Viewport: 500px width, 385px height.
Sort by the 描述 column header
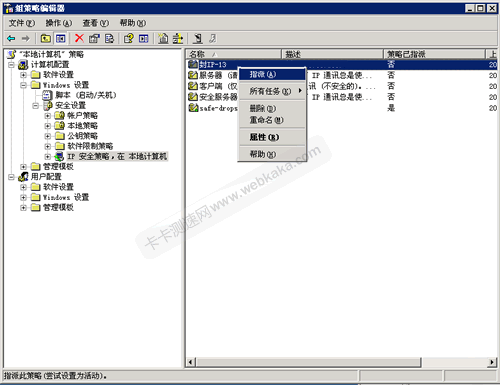pos(332,54)
